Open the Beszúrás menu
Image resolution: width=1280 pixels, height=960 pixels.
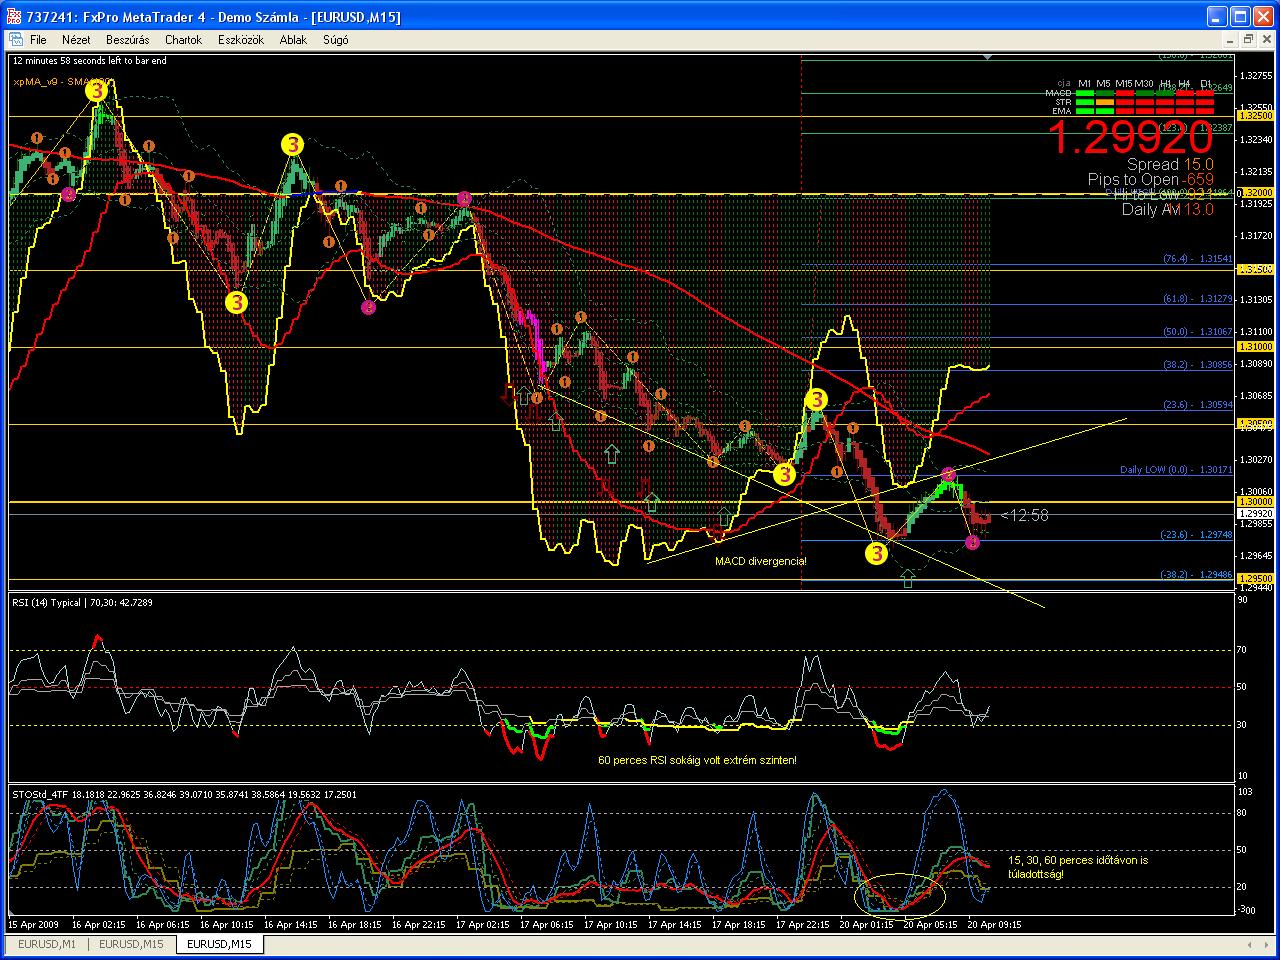pos(127,40)
